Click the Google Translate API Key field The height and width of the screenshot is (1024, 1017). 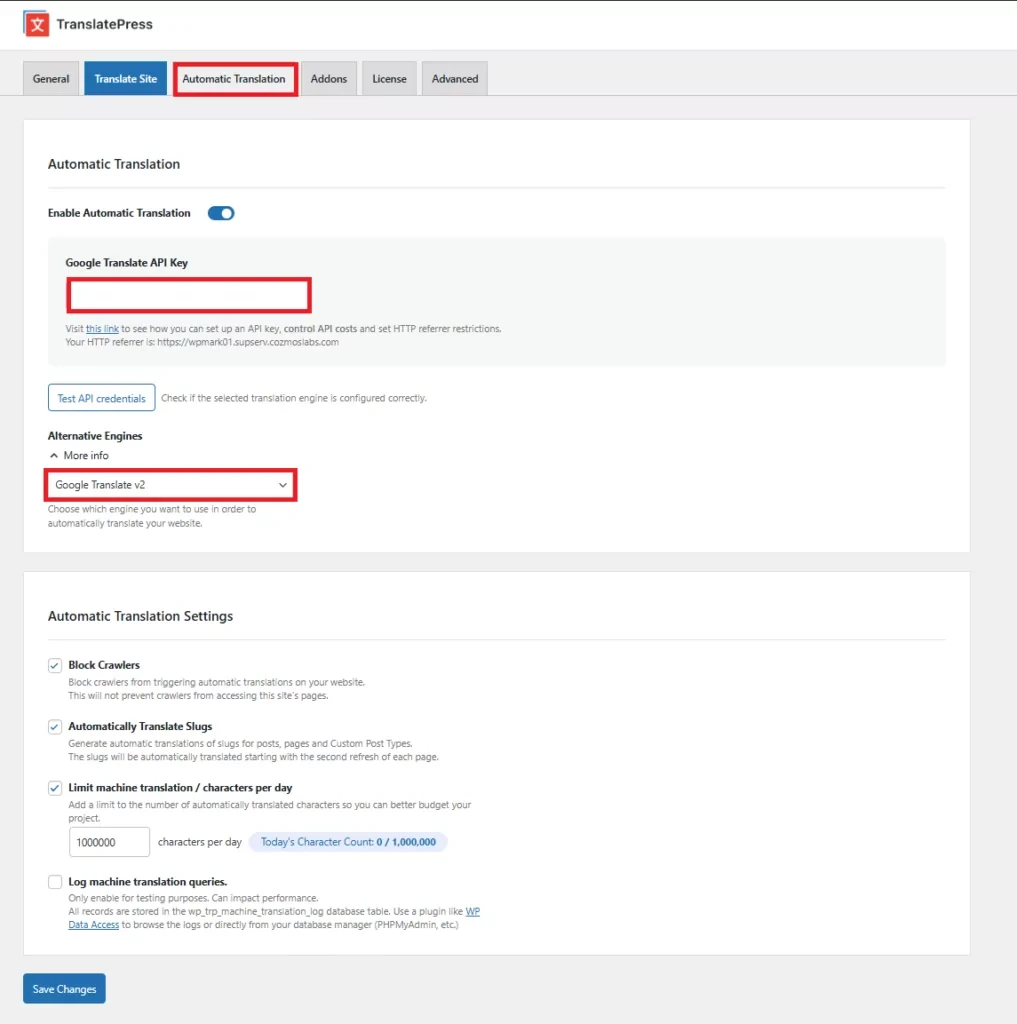point(189,296)
